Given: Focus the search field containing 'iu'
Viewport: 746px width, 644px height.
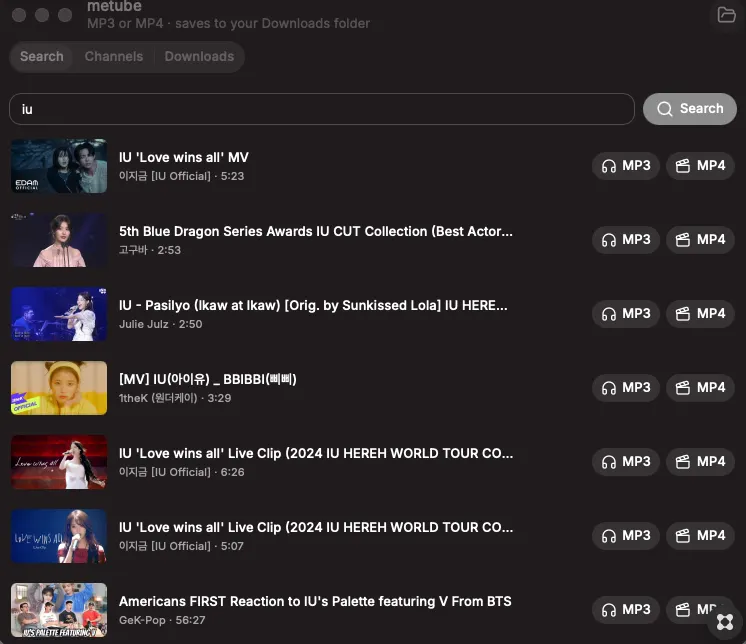Looking at the screenshot, I should pyautogui.click(x=322, y=109).
